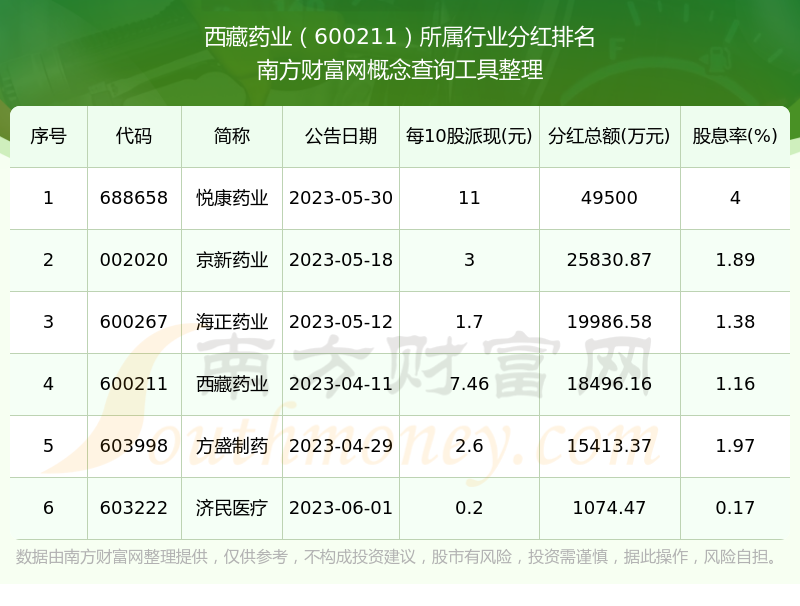Click announcement date 2023-06-01
Screen dimensions: 800x606
[x=341, y=508]
